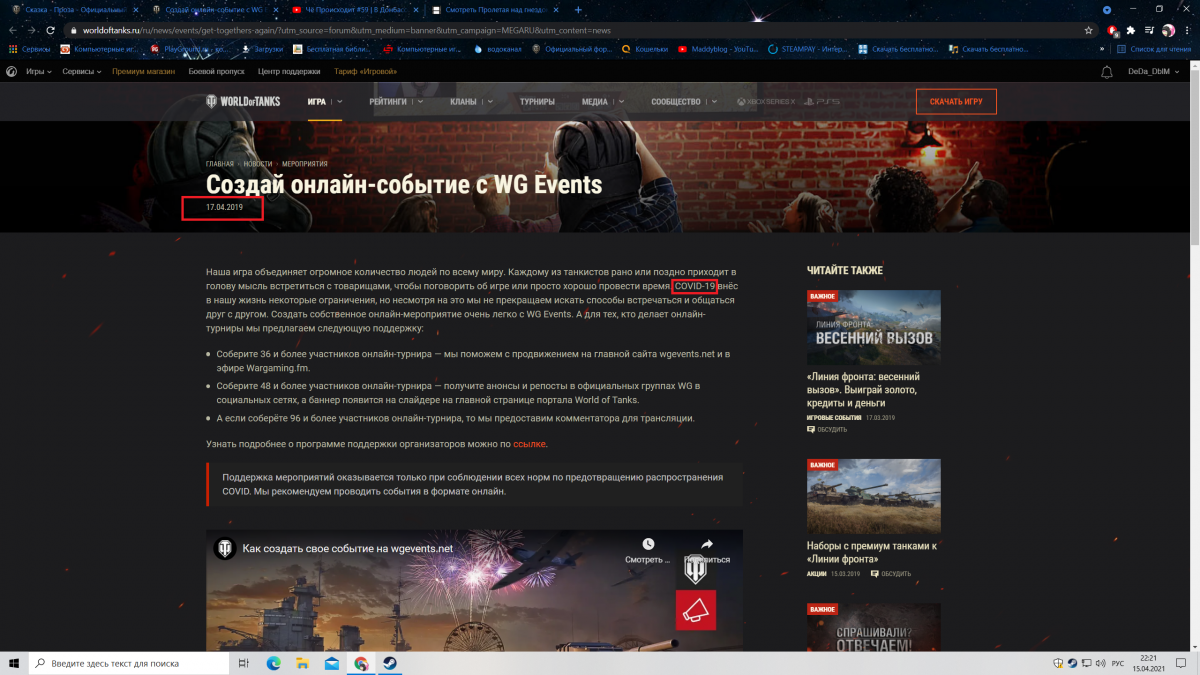The width and height of the screenshot is (1200, 675).
Task: Open the Премиум магазин link
Action: click(x=143, y=72)
